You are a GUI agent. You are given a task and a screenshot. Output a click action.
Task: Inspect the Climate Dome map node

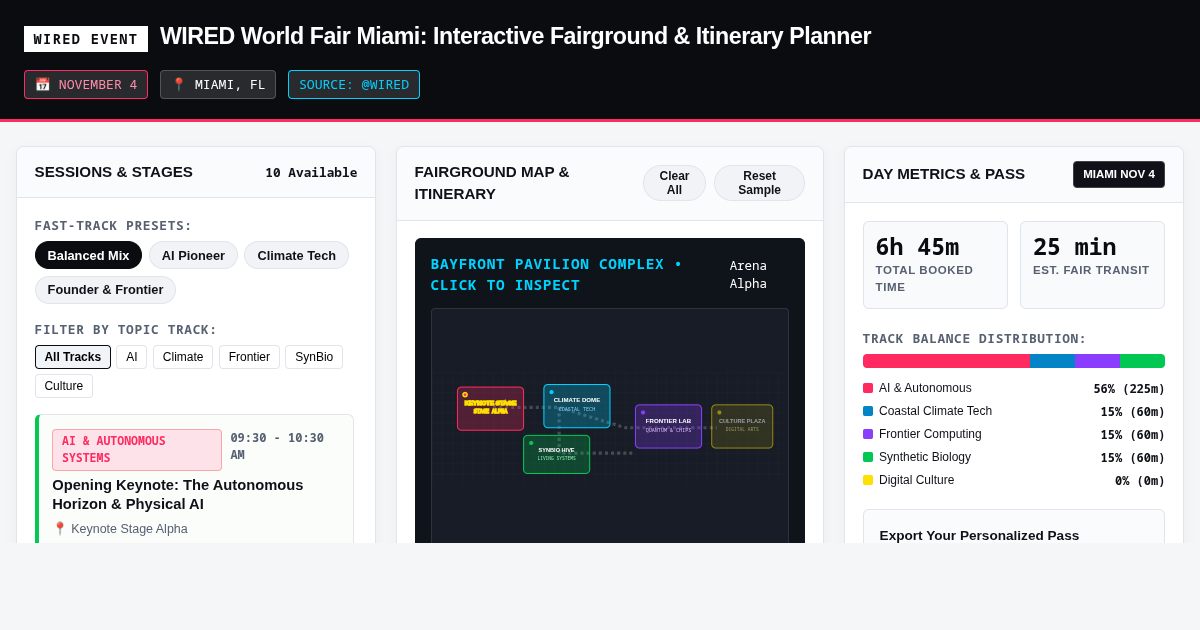[x=577, y=406]
